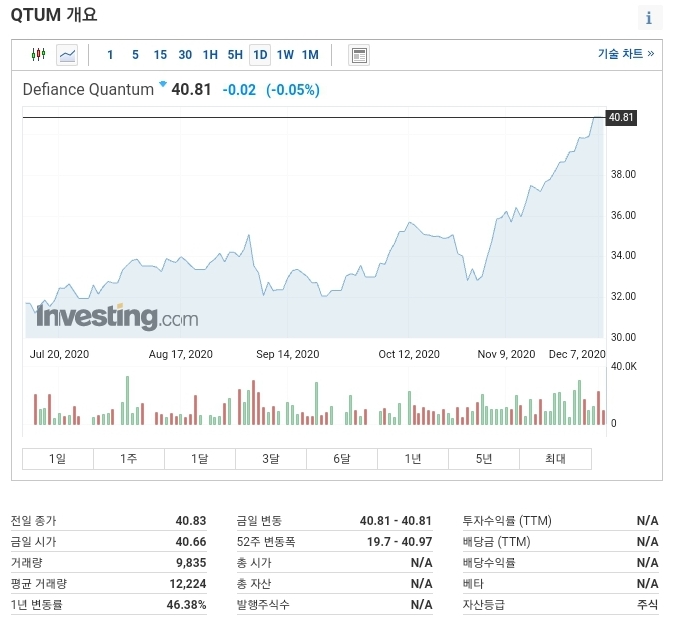Click the (-0.05%) percent change value

[293, 90]
